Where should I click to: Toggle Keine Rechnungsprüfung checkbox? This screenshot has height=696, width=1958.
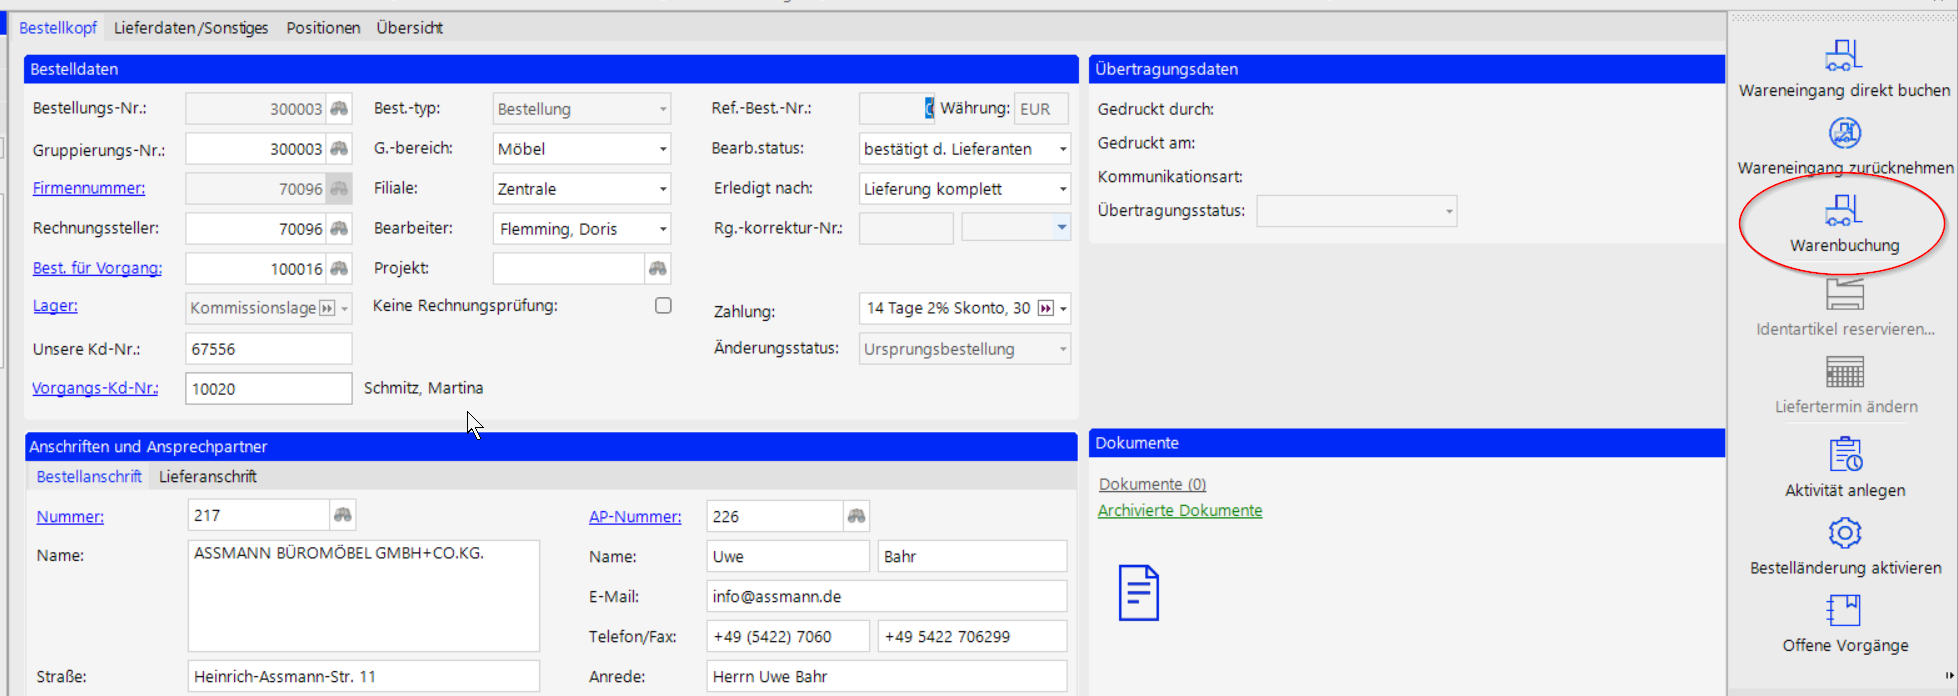pos(663,306)
